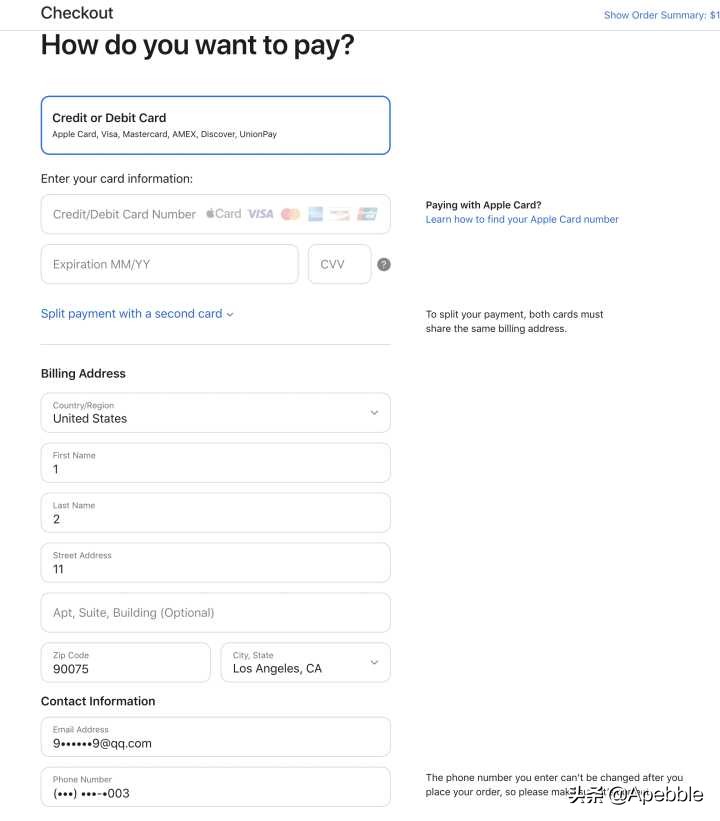Screen dimensions: 720x821
Task: Select Credit or Debit Card payment option
Action: click(215, 125)
